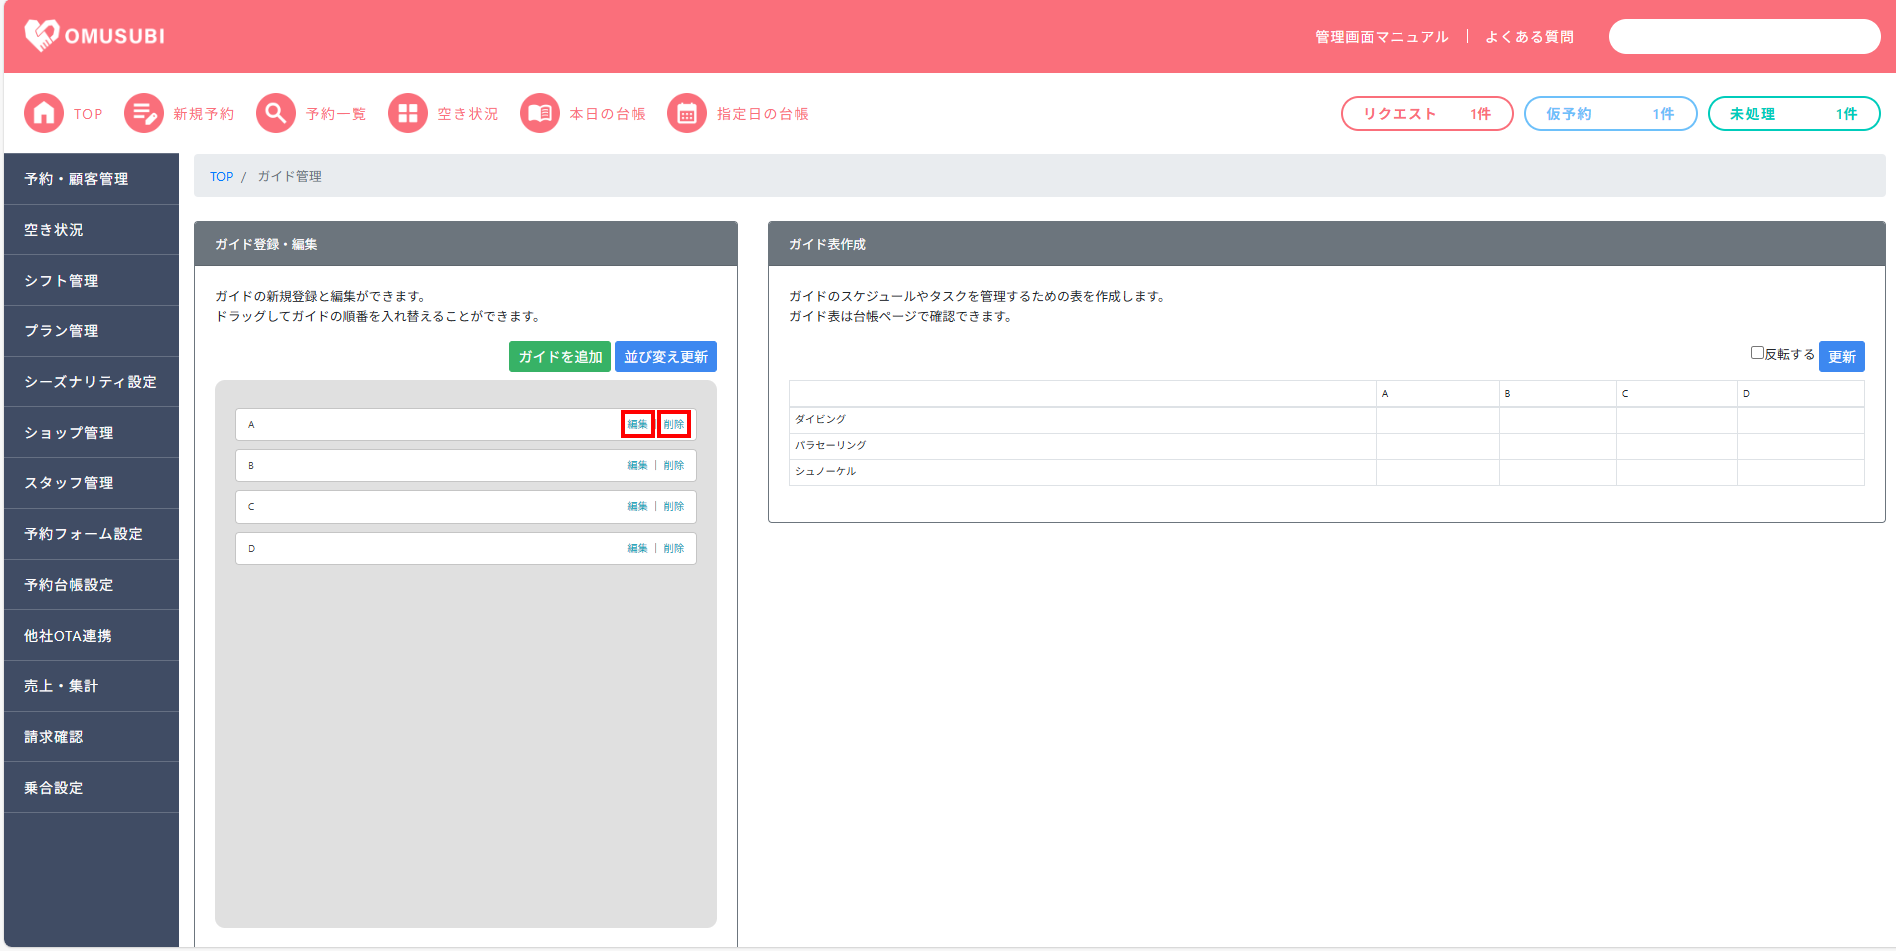Click the ガイドを追加 green button
Viewport: 1896px width, 951px height.
[560, 357]
